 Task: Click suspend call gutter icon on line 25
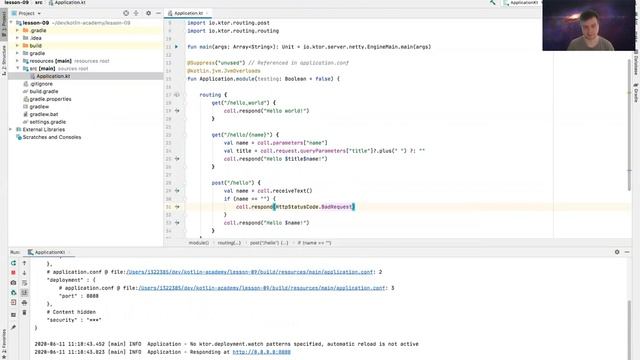[177, 159]
